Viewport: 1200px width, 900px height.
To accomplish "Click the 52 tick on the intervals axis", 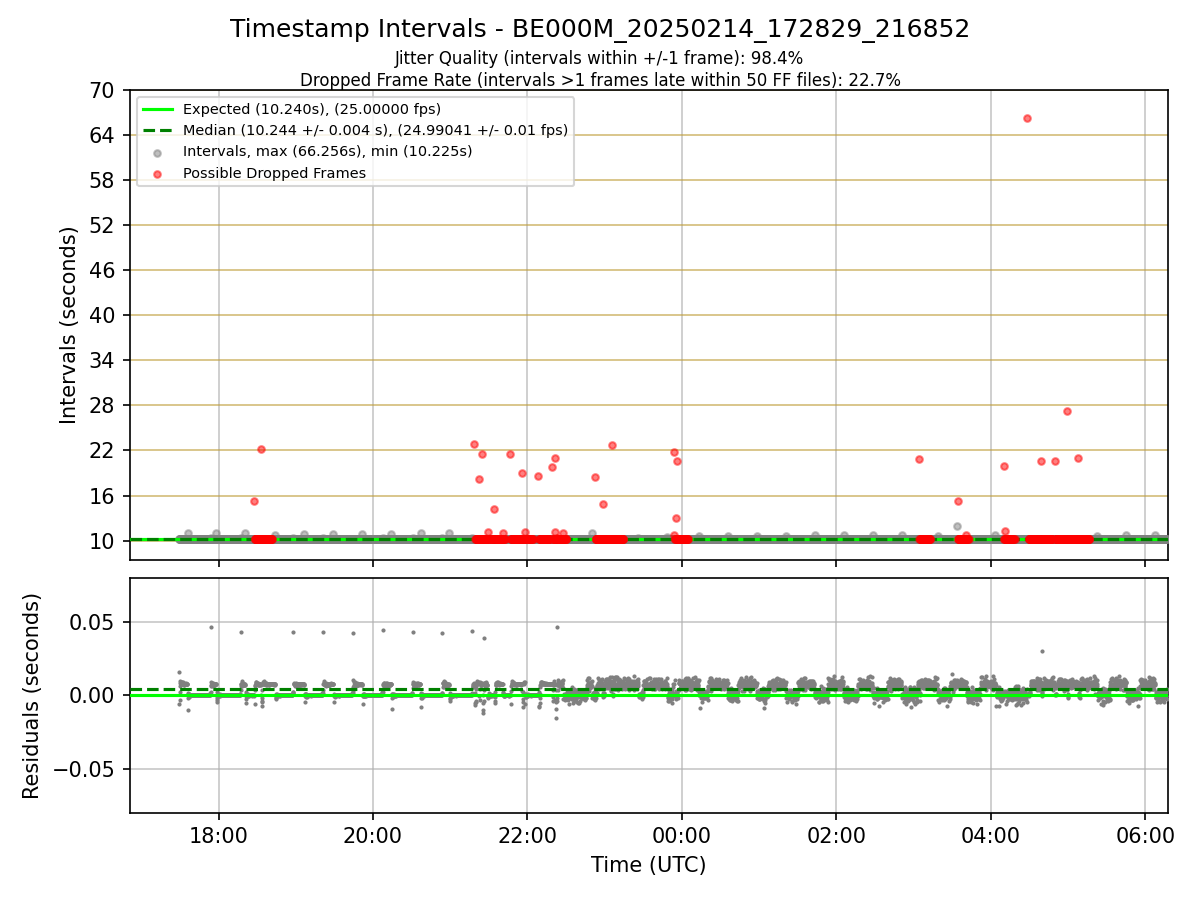I will tap(104, 225).
